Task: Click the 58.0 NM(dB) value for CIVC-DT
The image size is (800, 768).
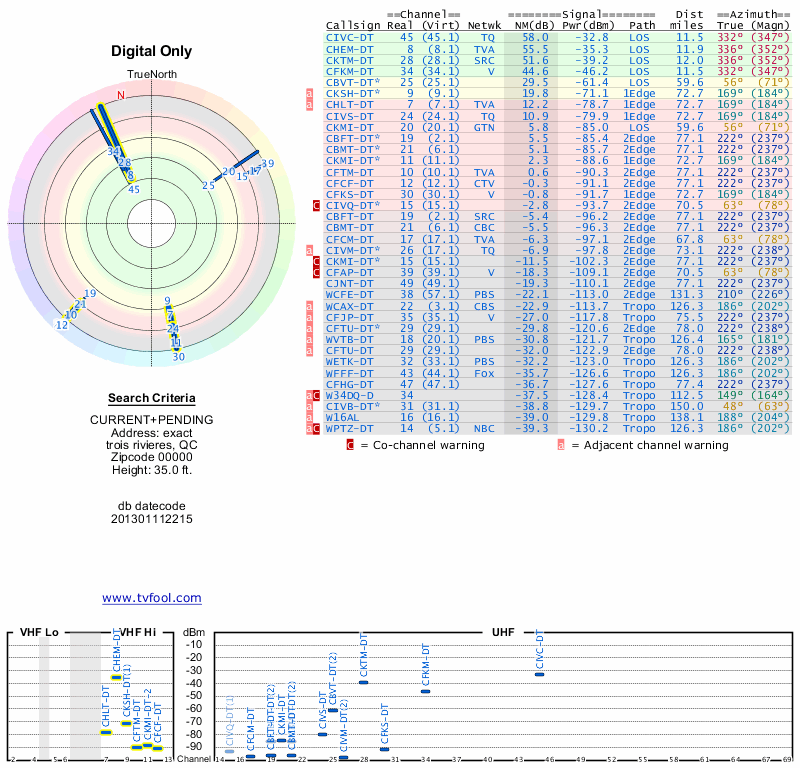Action: tap(535, 38)
